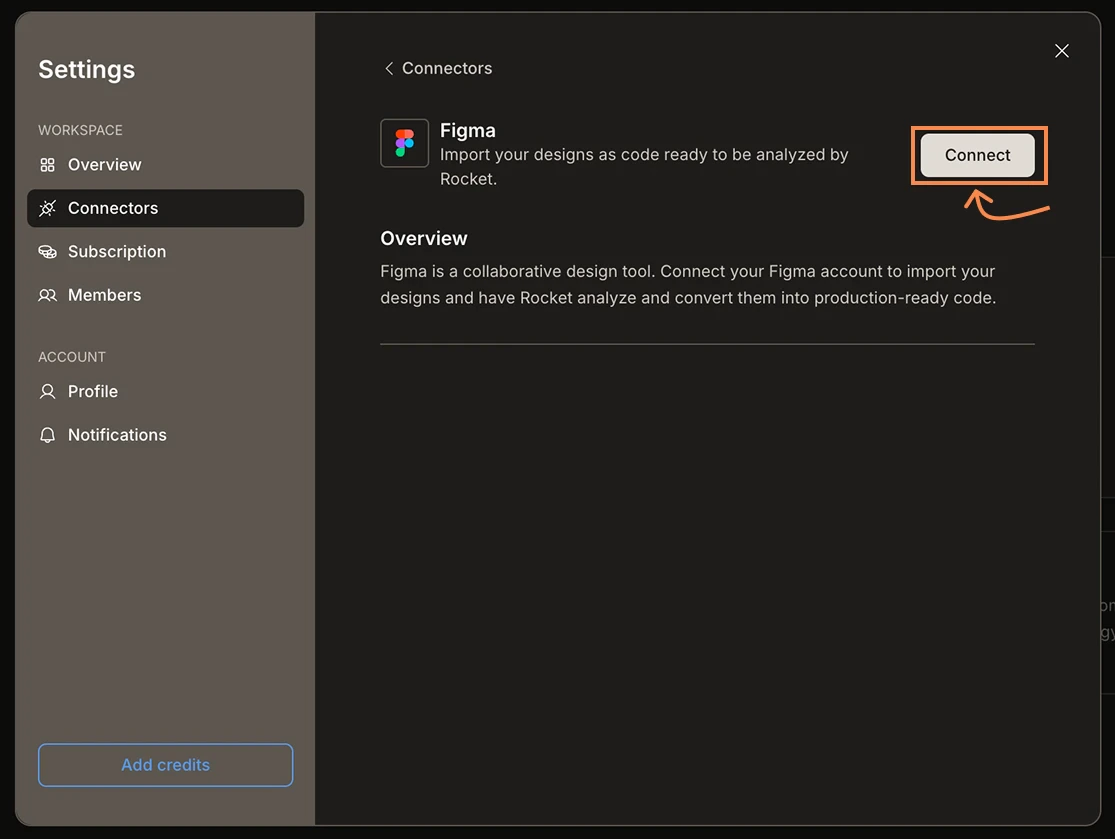Click the Connectors breadcrumb text

pos(447,68)
